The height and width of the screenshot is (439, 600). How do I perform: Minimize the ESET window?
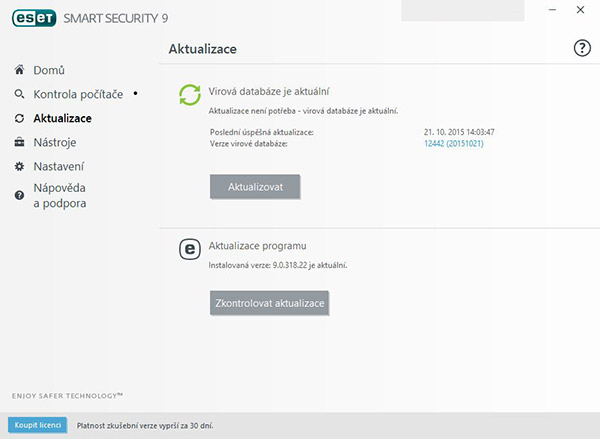[552, 10]
